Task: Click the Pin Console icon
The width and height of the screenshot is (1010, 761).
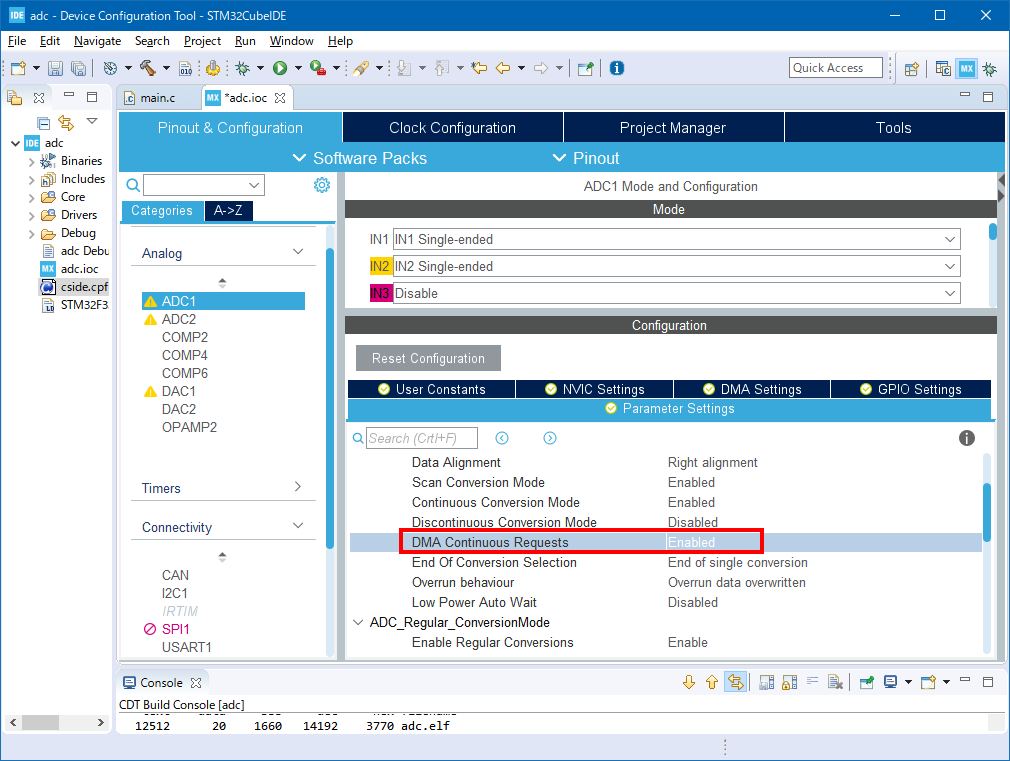Action: click(866, 682)
